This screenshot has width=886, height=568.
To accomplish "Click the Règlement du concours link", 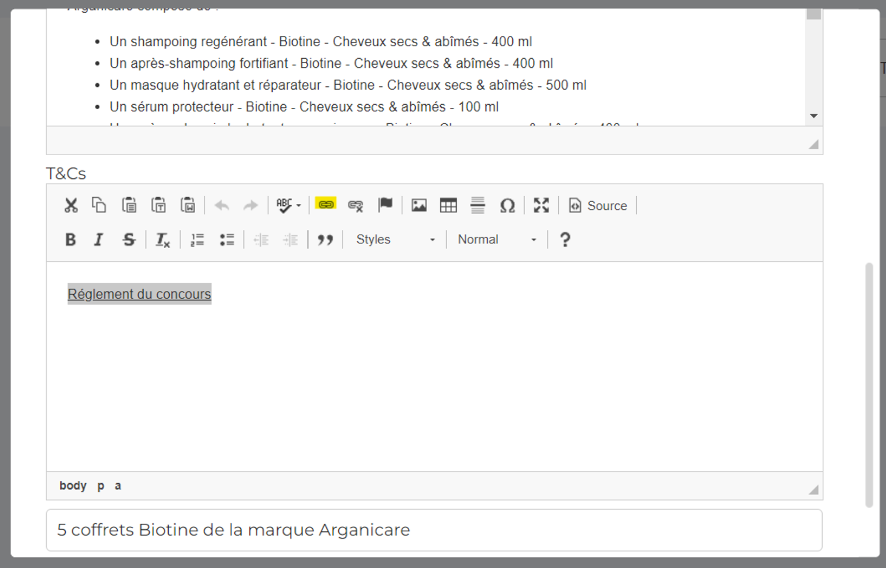I will coord(139,294).
